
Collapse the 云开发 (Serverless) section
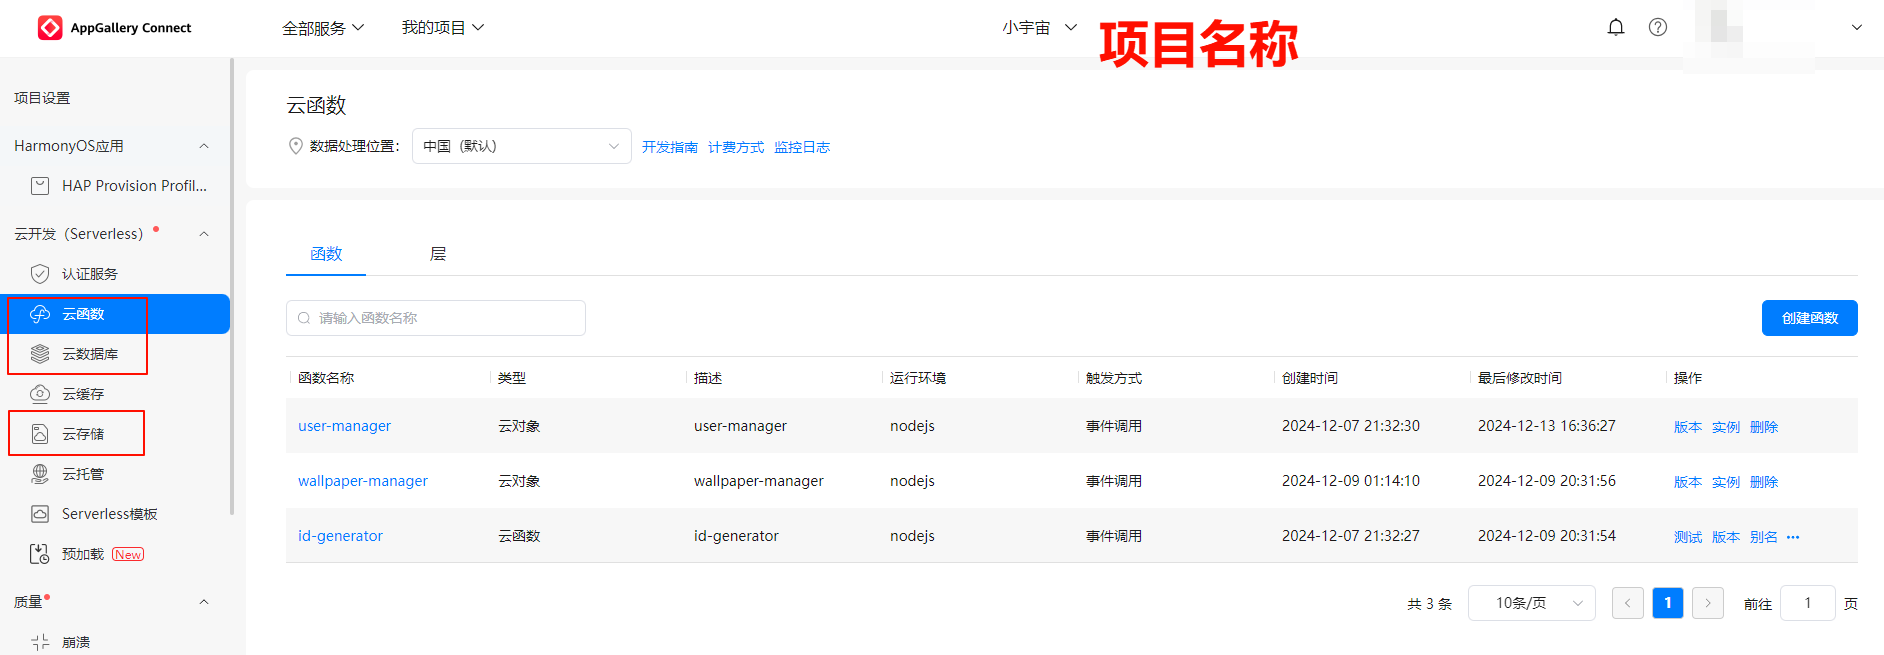point(204,234)
